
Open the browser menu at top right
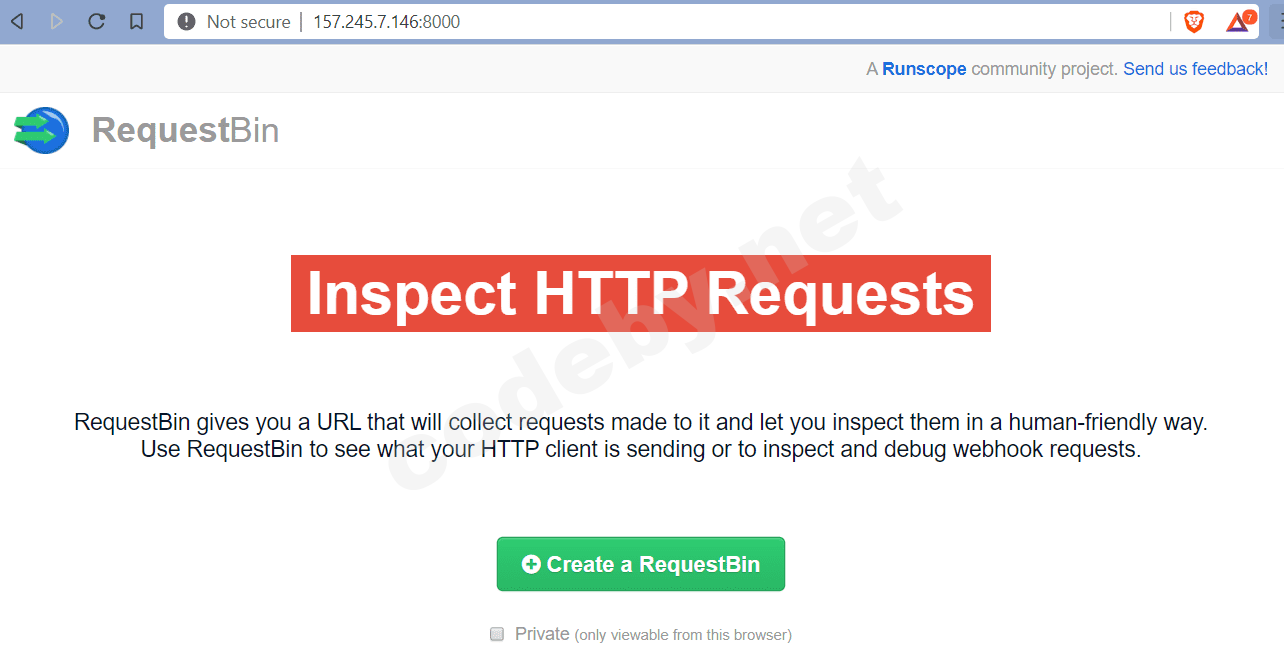[1278, 21]
